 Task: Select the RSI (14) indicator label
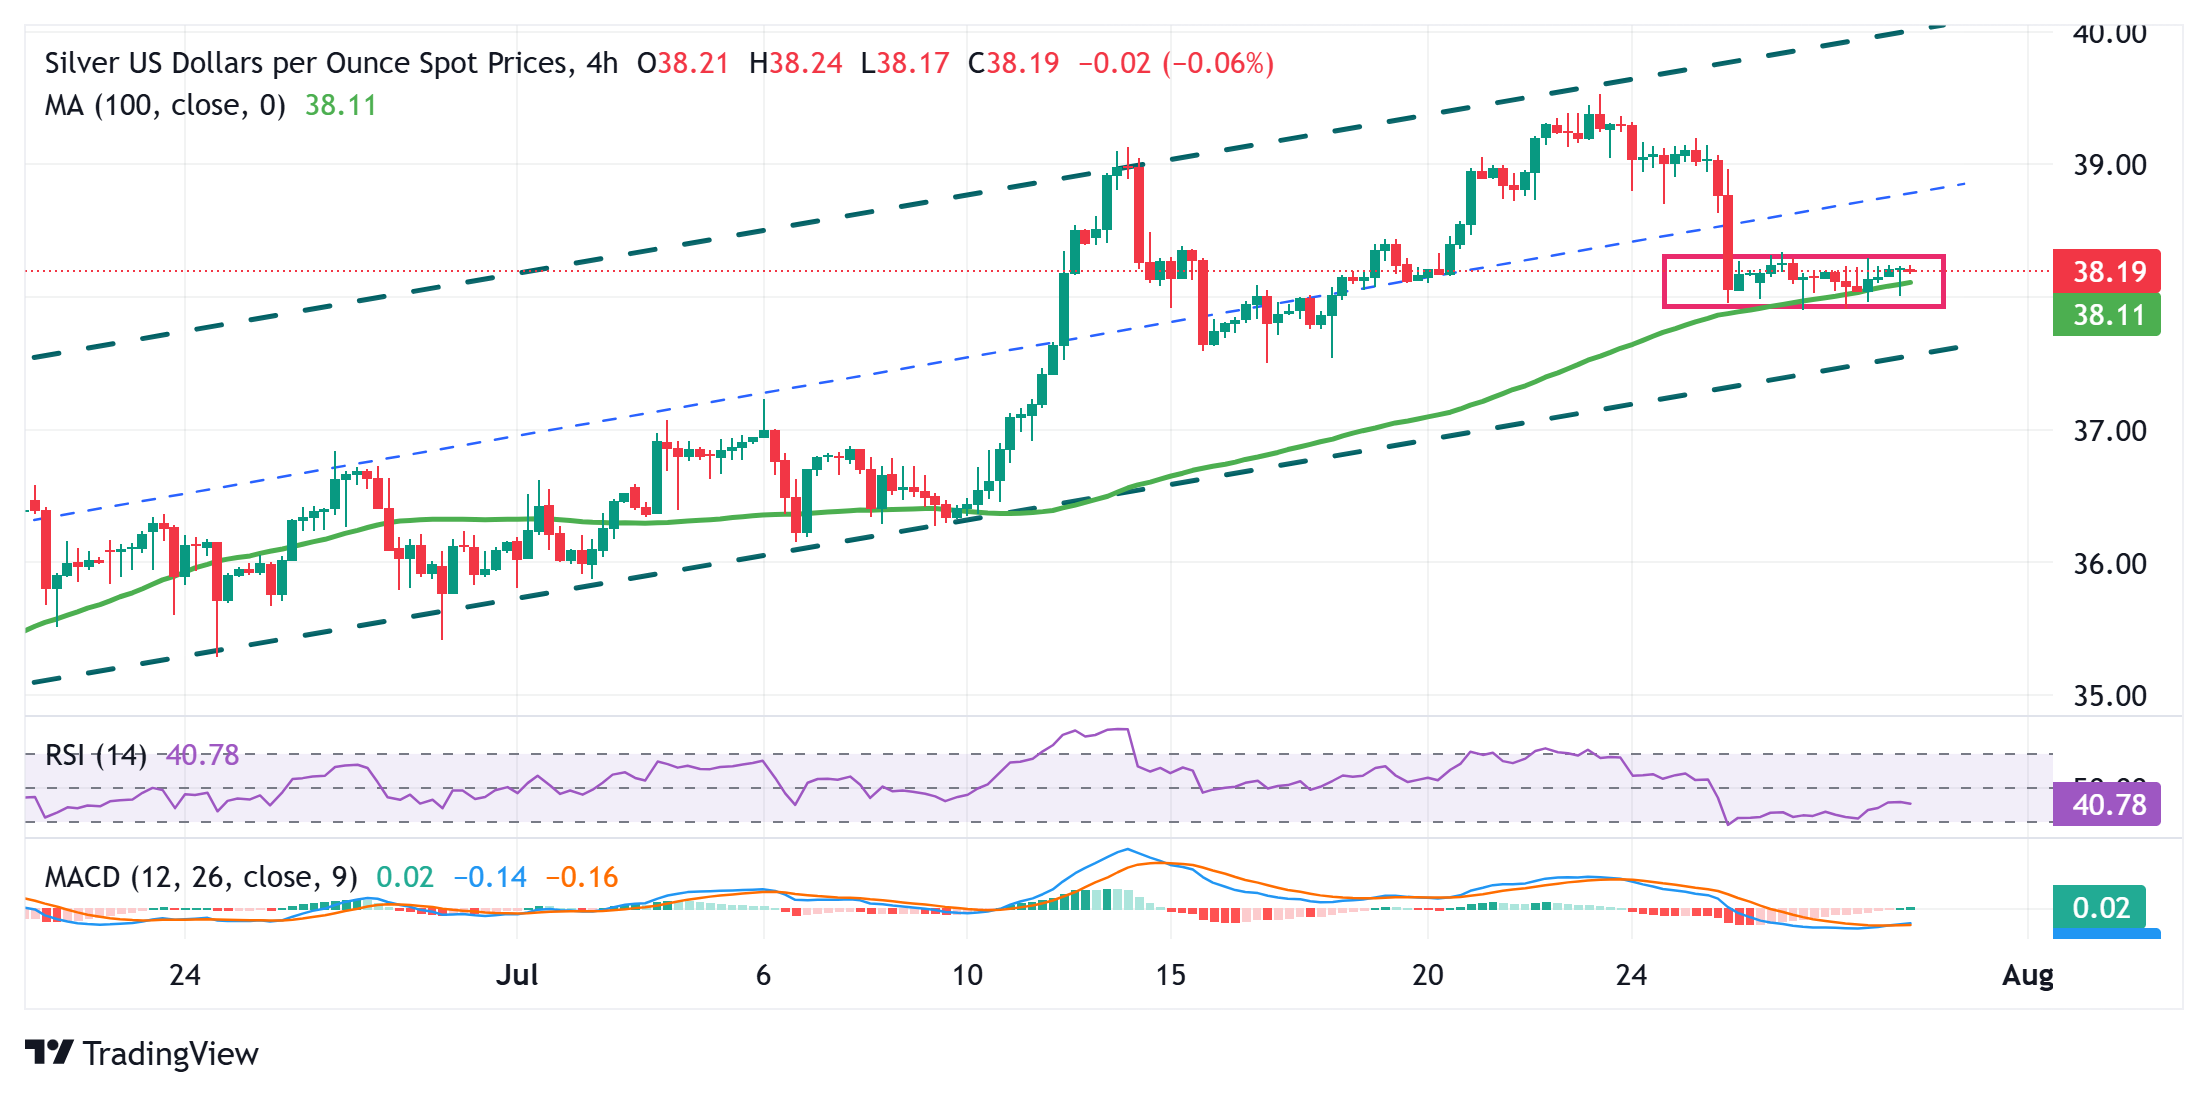(96, 755)
